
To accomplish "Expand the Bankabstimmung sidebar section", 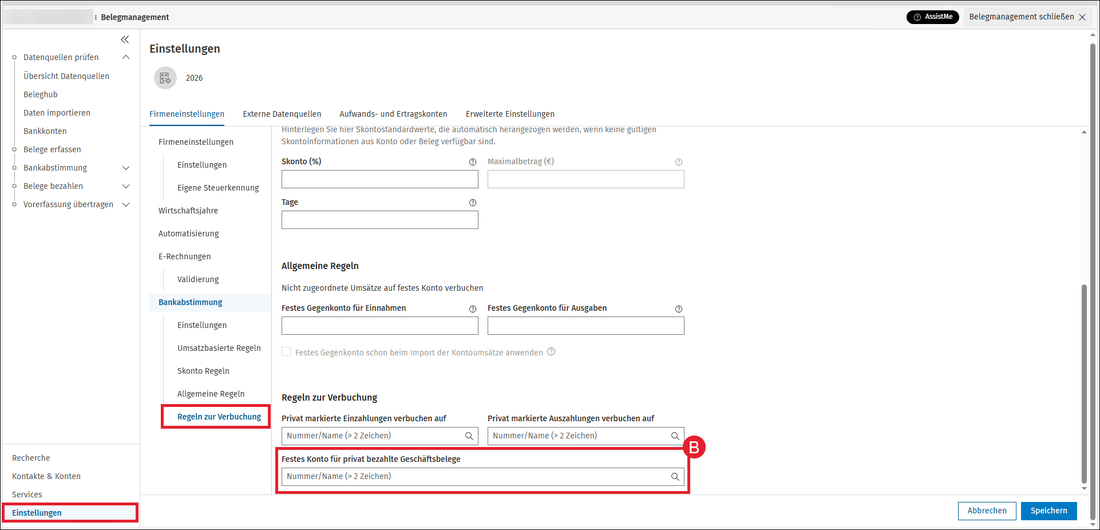I will 126,168.
